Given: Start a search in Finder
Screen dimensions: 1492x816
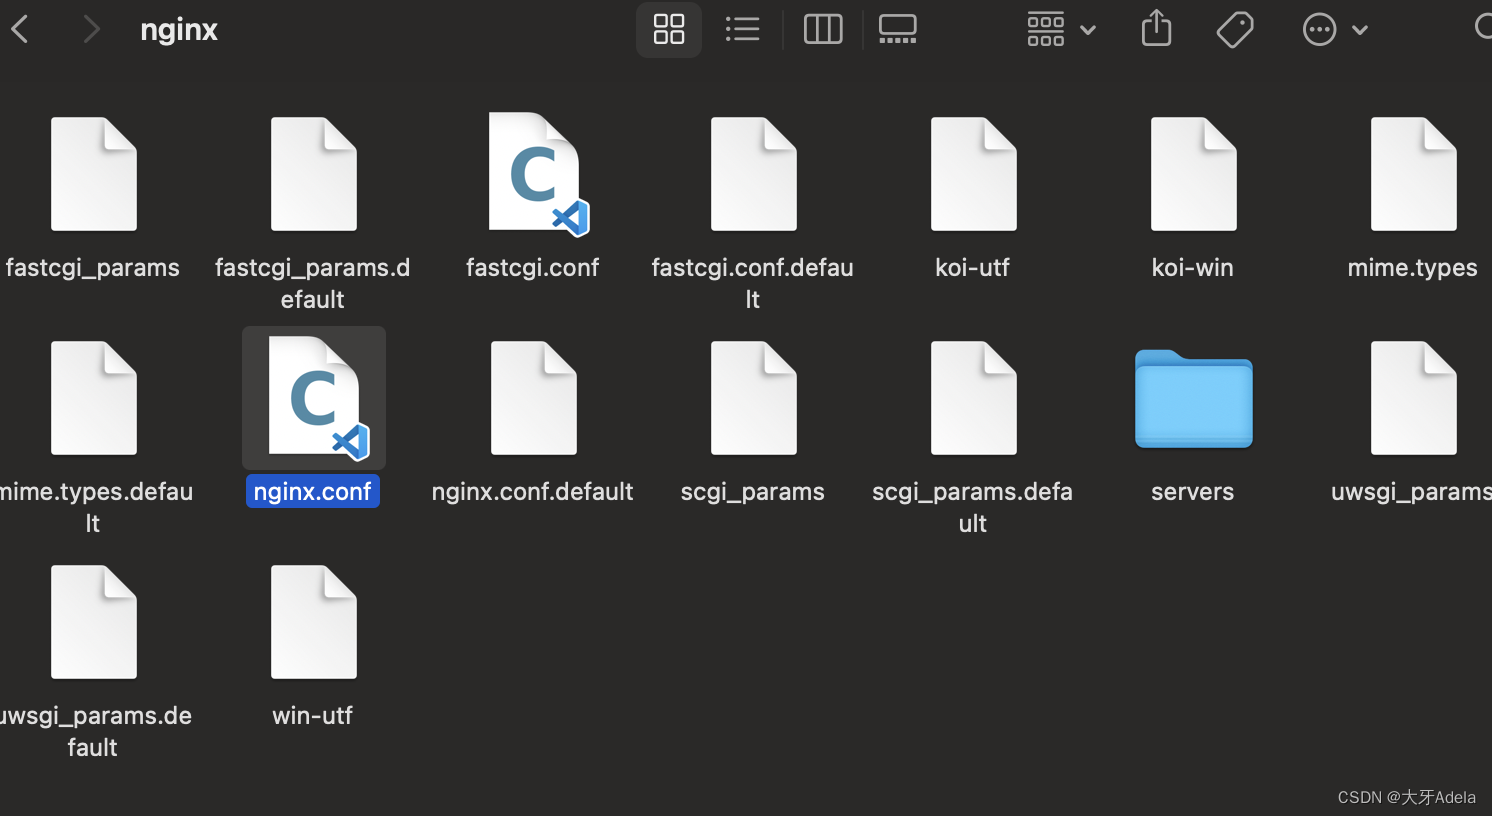Looking at the screenshot, I should [x=1483, y=27].
